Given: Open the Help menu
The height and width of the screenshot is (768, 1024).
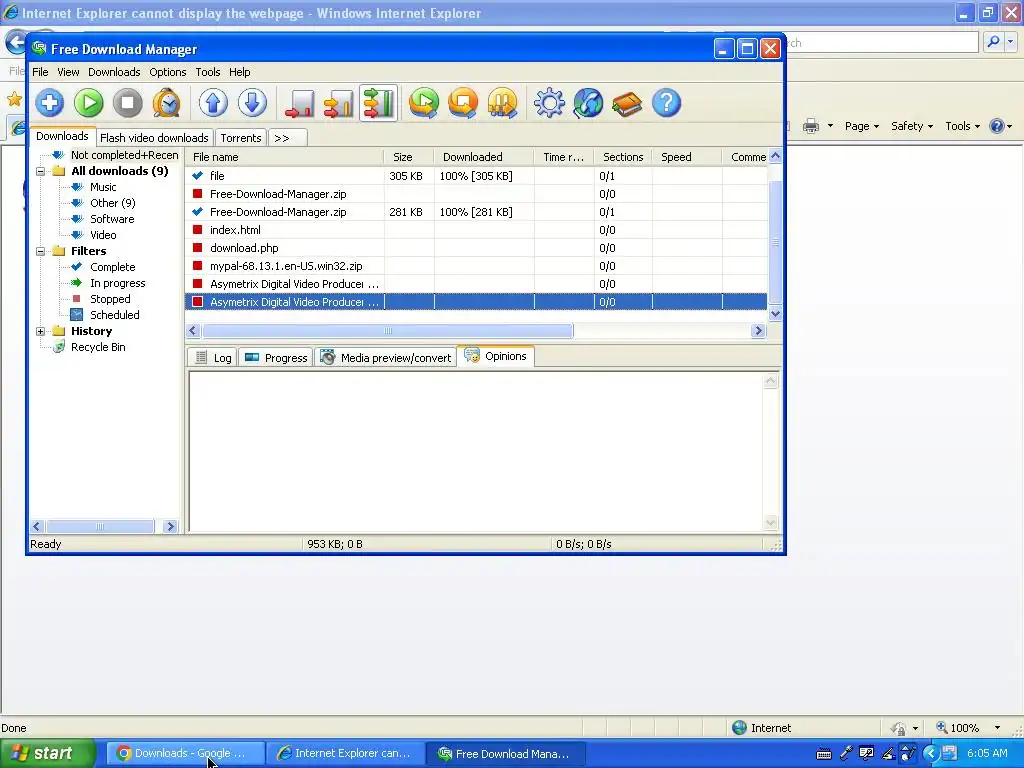Looking at the screenshot, I should (240, 72).
